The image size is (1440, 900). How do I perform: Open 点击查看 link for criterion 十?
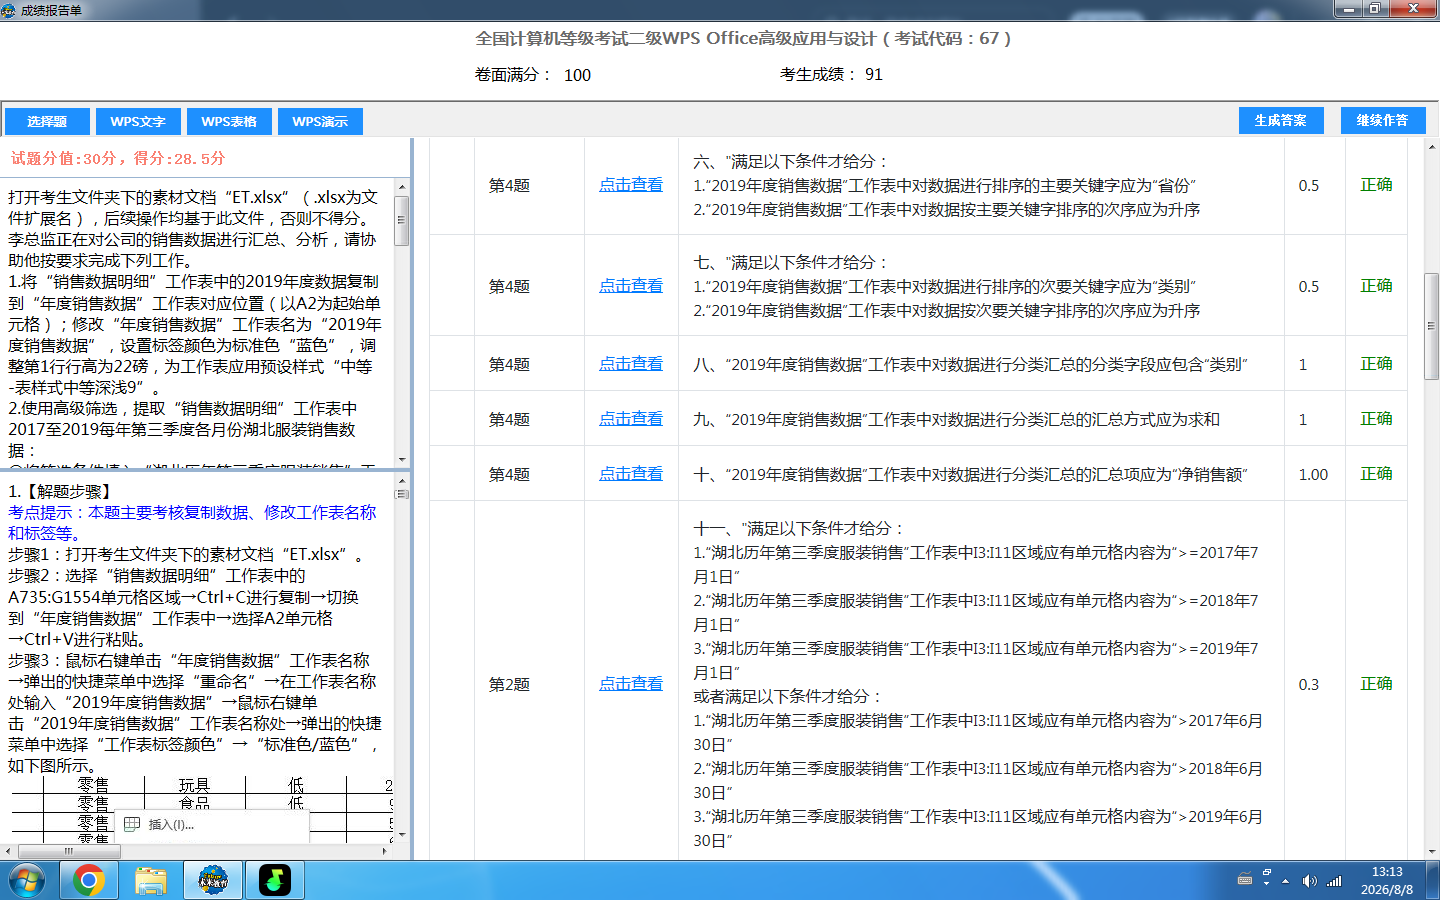pos(631,474)
